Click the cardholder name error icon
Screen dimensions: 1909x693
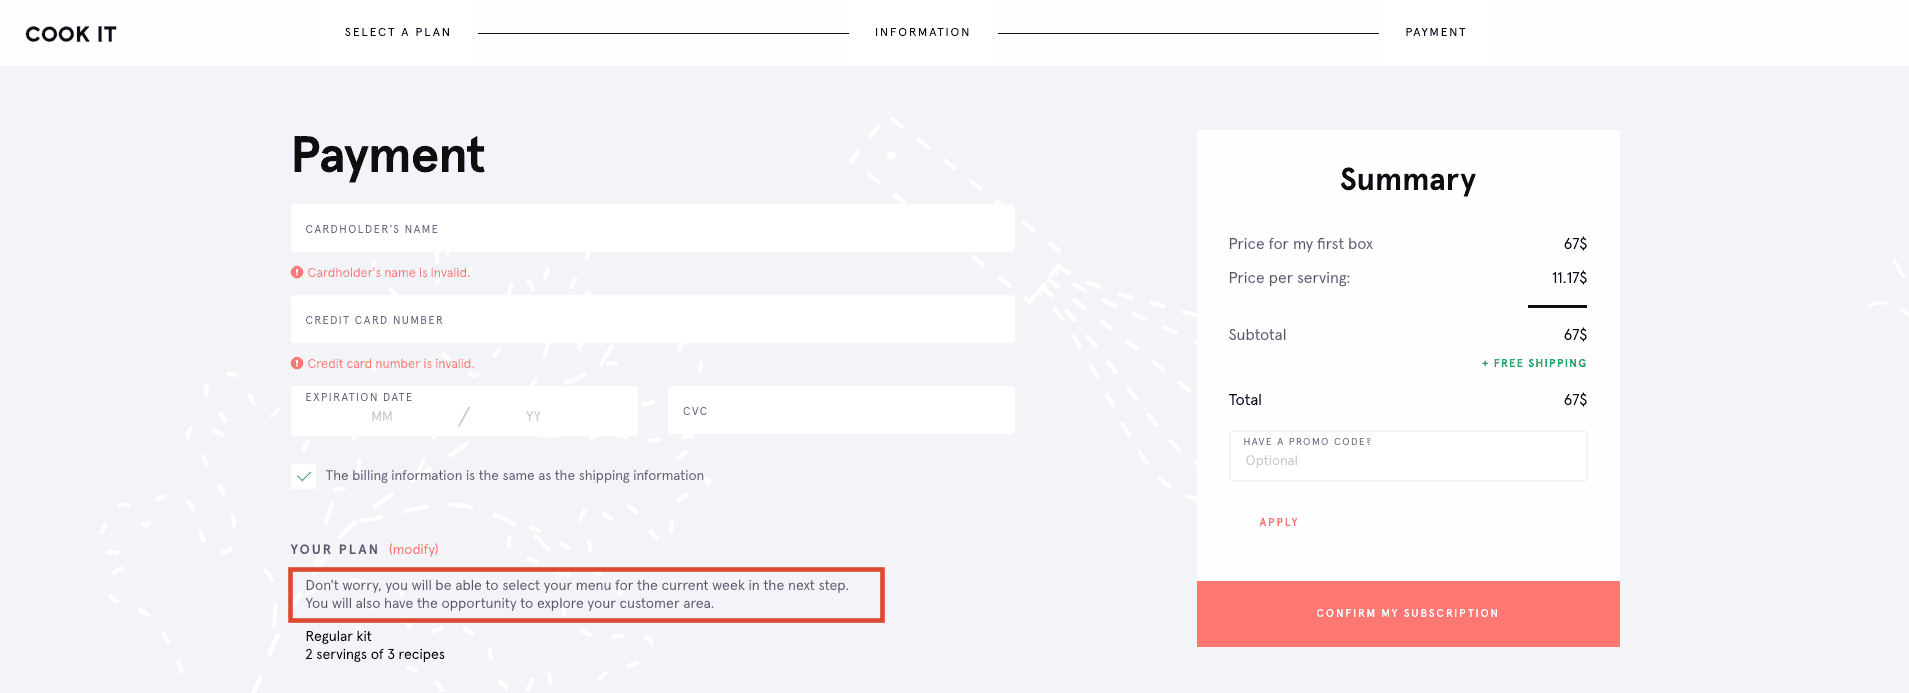pyautogui.click(x=297, y=272)
